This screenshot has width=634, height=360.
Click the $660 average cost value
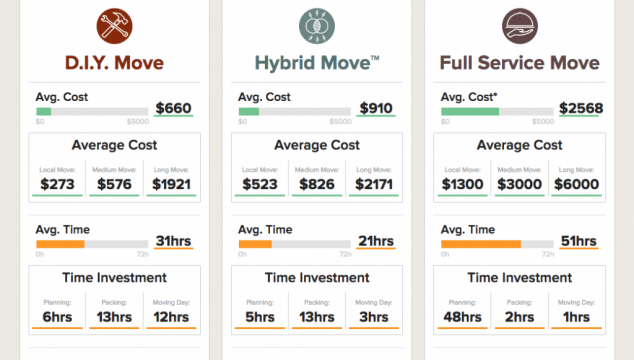point(173,108)
